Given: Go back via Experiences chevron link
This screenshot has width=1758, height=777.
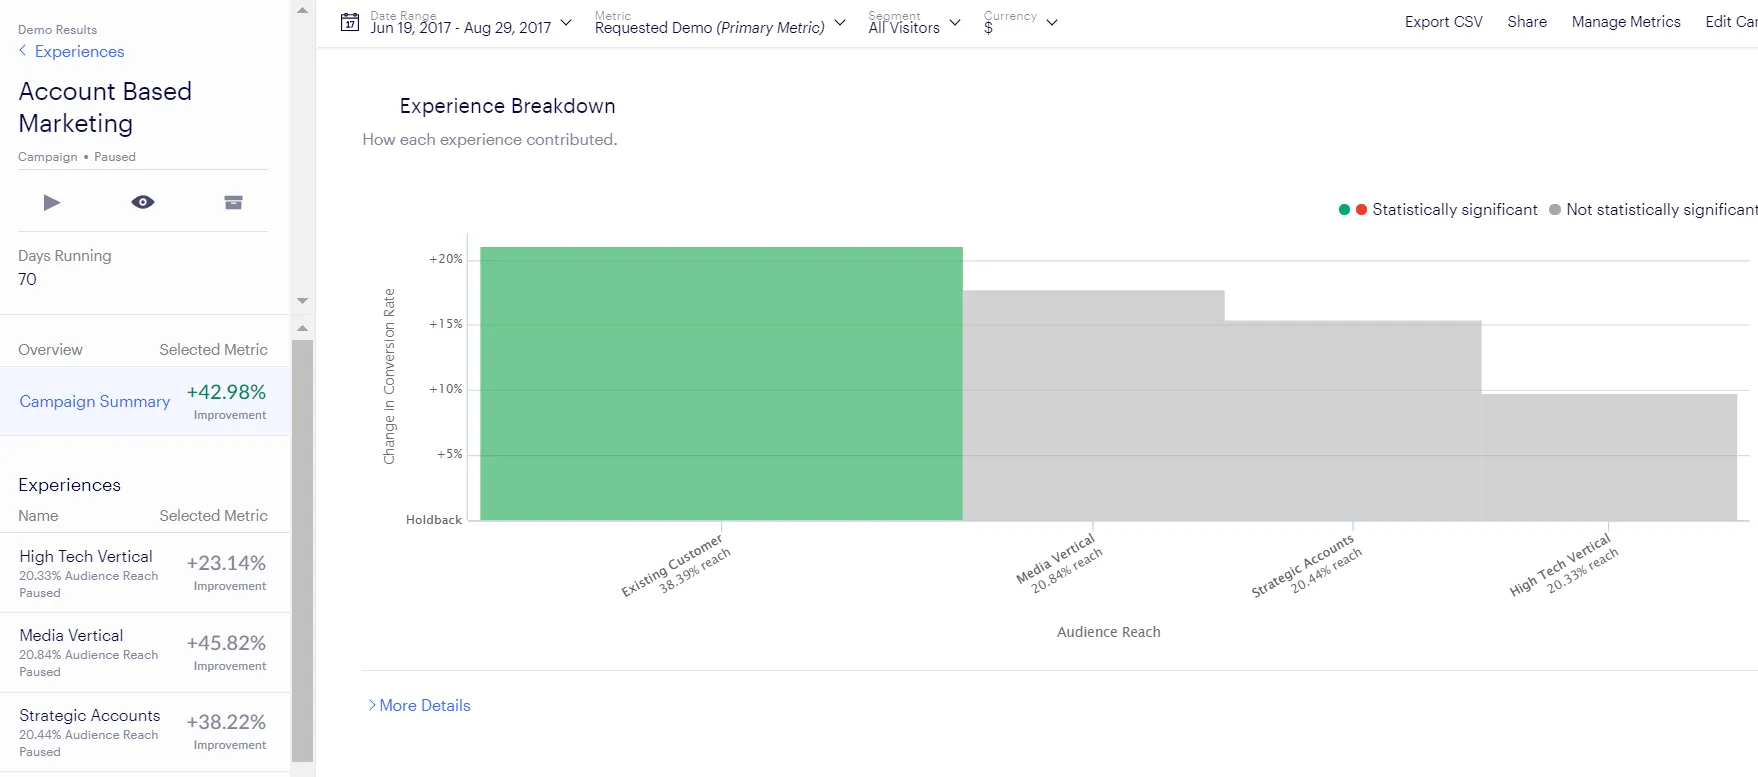Looking at the screenshot, I should click(71, 51).
